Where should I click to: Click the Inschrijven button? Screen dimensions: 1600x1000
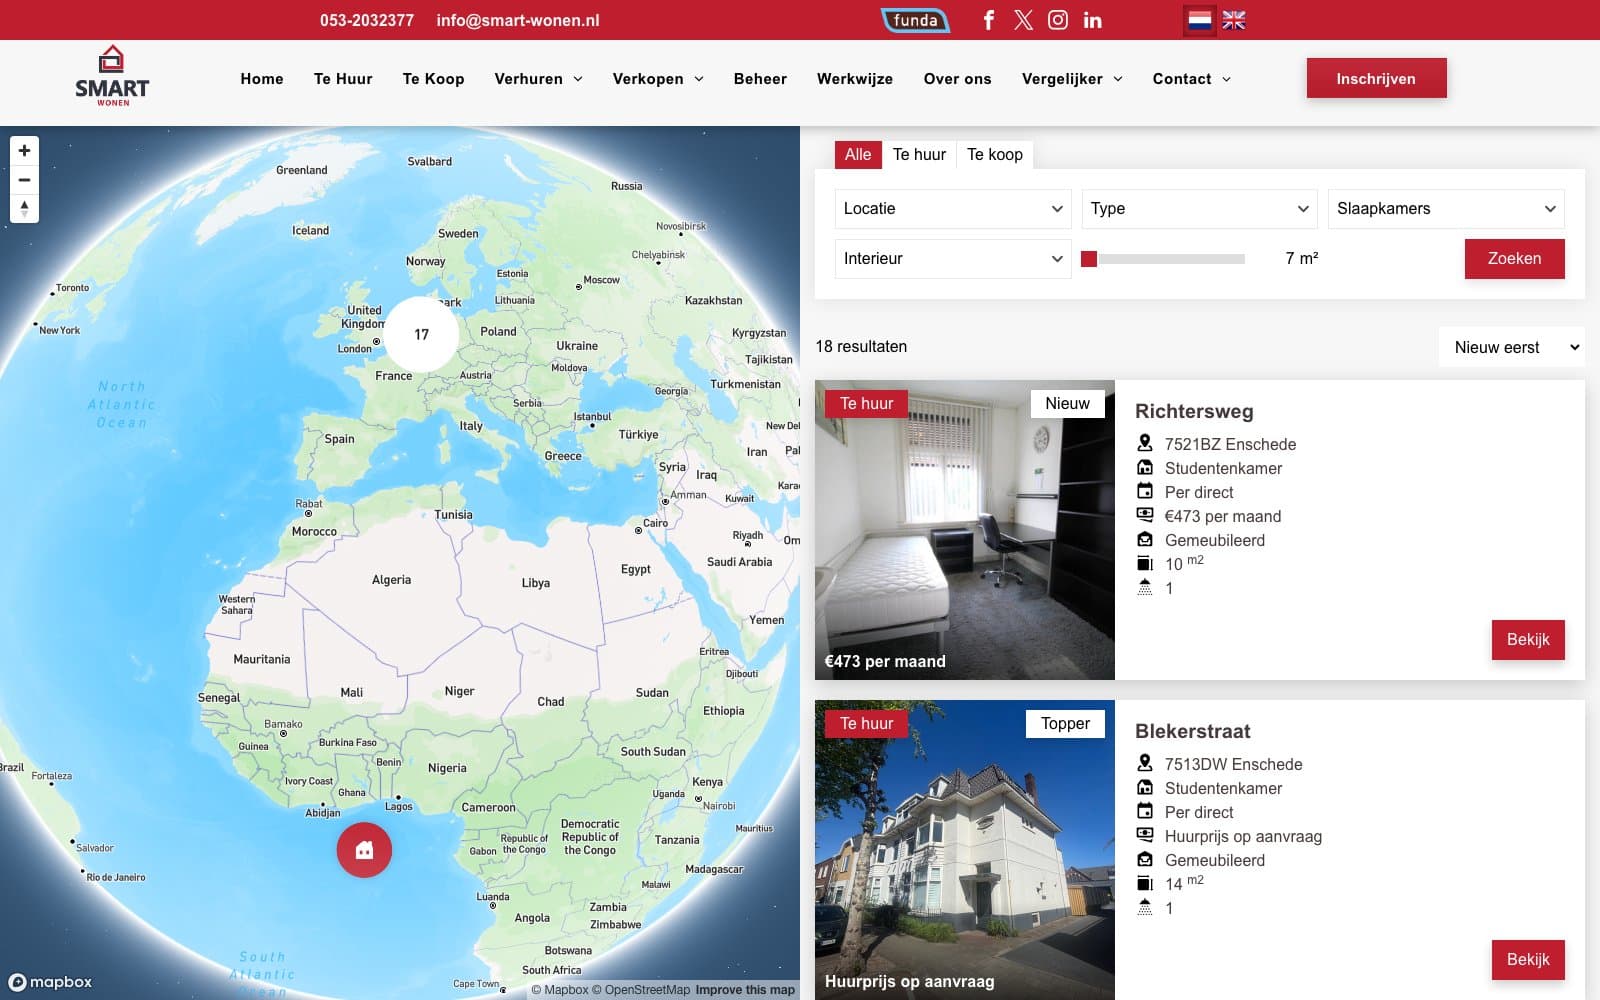click(1376, 78)
